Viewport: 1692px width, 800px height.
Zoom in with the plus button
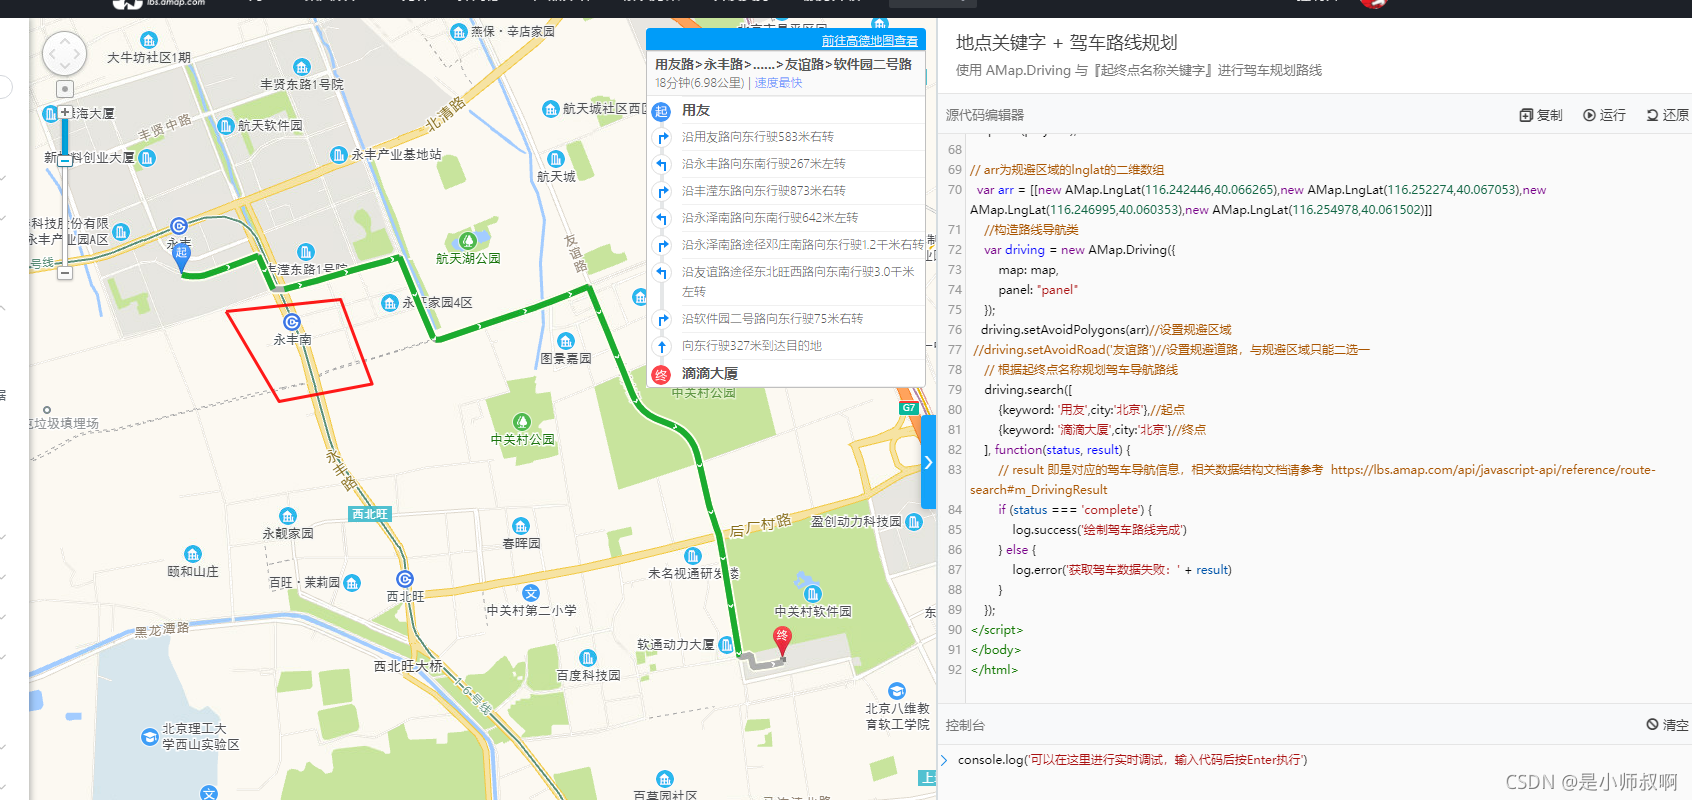tap(65, 112)
